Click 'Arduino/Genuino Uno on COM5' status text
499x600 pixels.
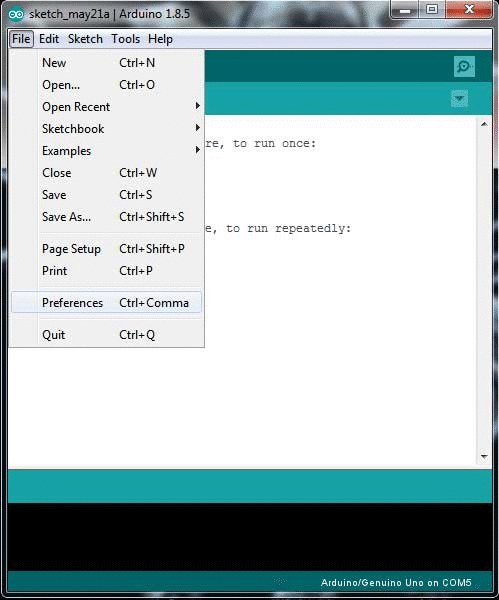[396, 583]
